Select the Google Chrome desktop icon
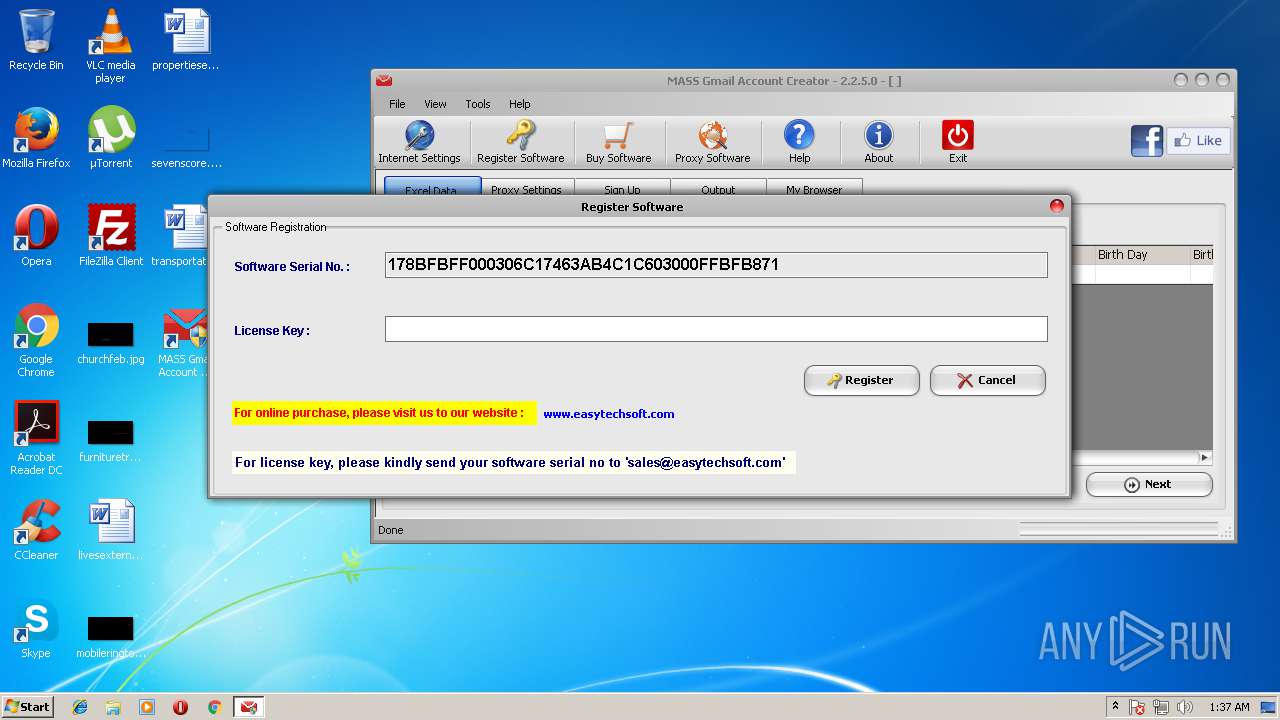 36,340
